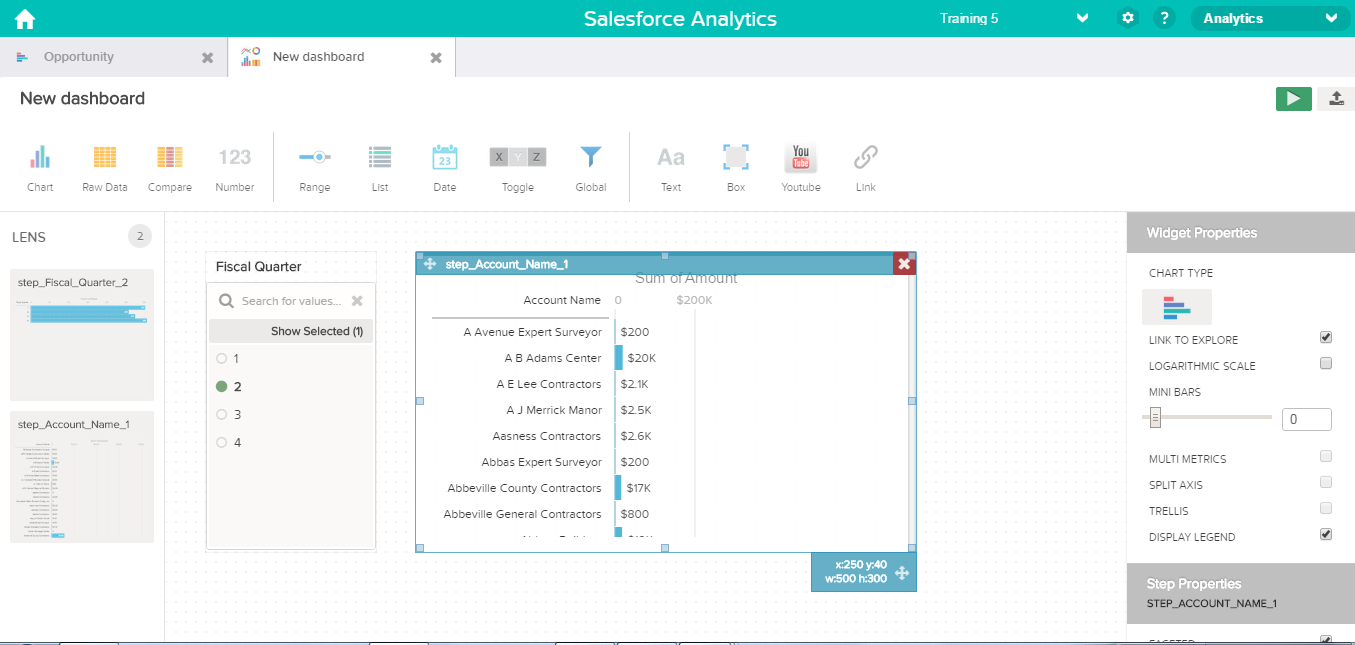Viewport: 1355px width, 645px height.
Task: Clear the Fiscal Quarter search field
Action: coord(357,301)
